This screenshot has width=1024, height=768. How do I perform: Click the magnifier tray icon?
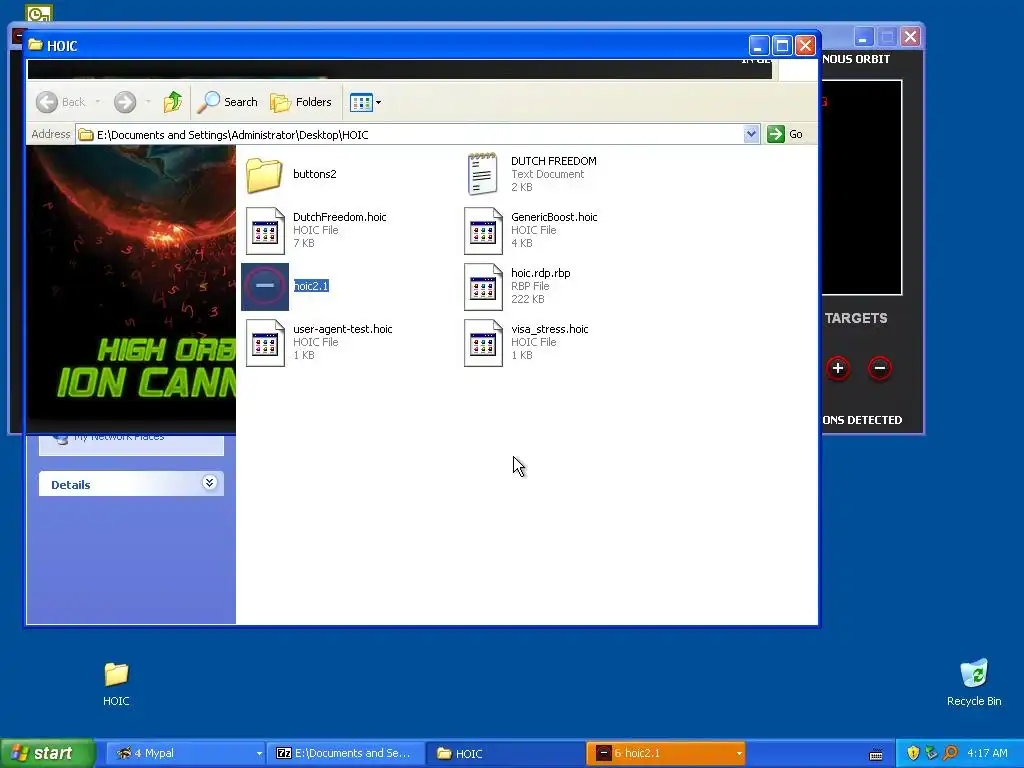point(951,753)
